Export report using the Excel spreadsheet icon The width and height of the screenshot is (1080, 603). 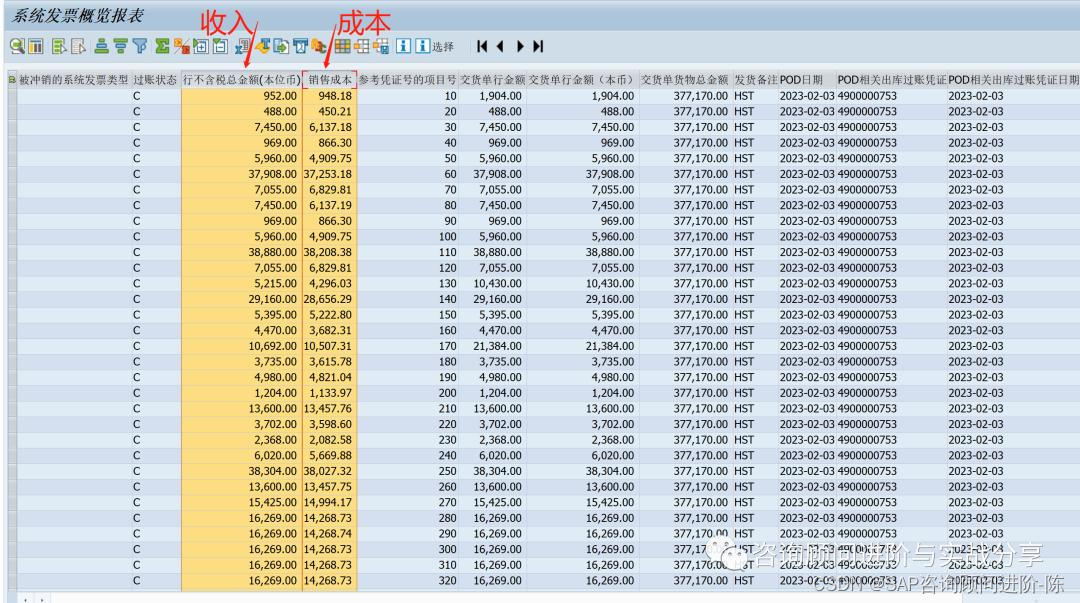click(241, 45)
